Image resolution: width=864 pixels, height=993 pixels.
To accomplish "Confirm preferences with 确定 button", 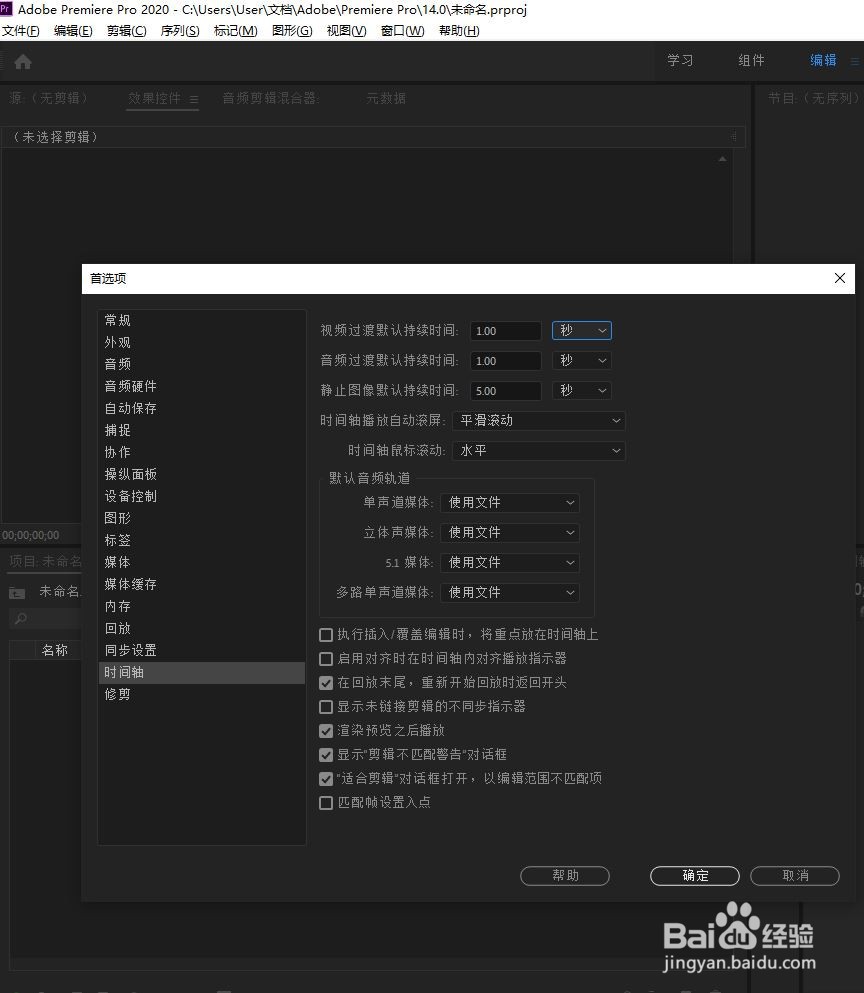I will tap(695, 876).
